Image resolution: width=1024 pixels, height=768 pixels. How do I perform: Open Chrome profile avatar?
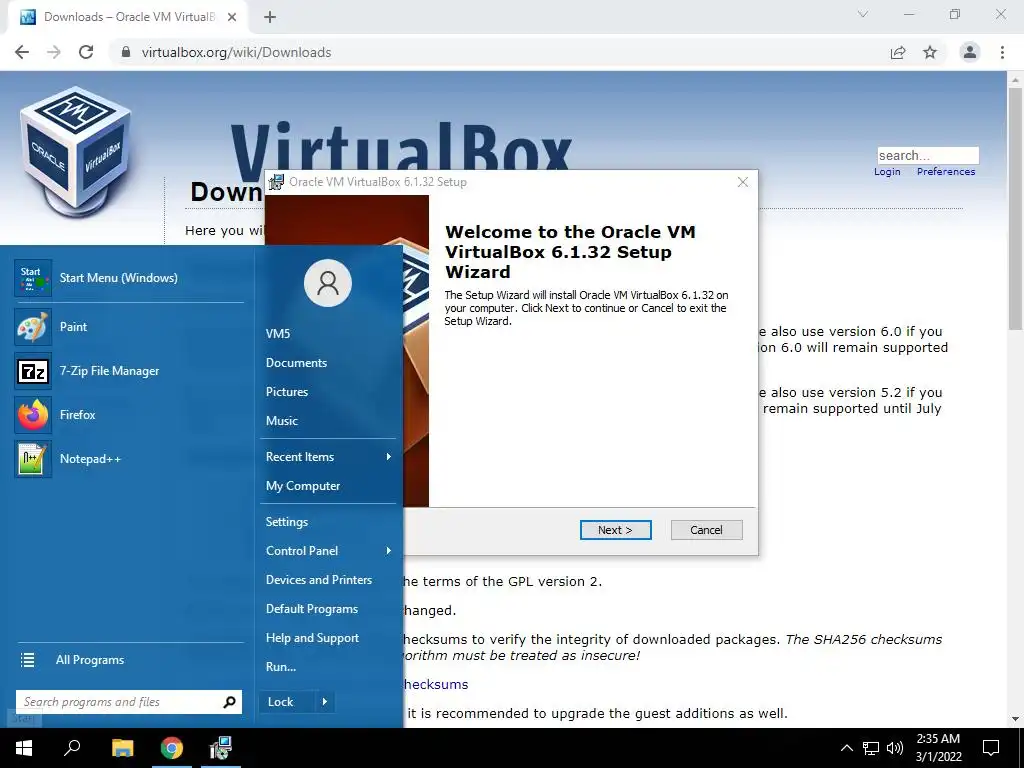pyautogui.click(x=970, y=52)
